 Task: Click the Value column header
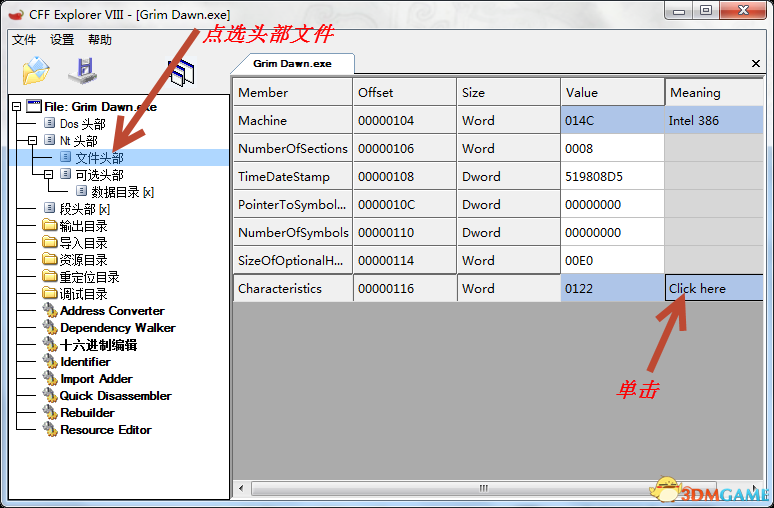613,92
